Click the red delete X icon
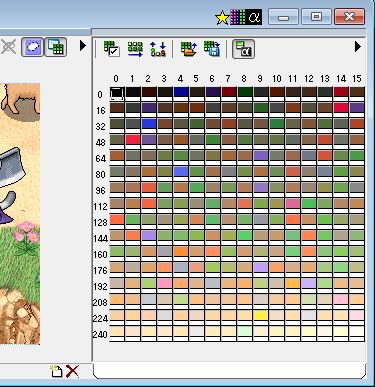 click(72, 371)
